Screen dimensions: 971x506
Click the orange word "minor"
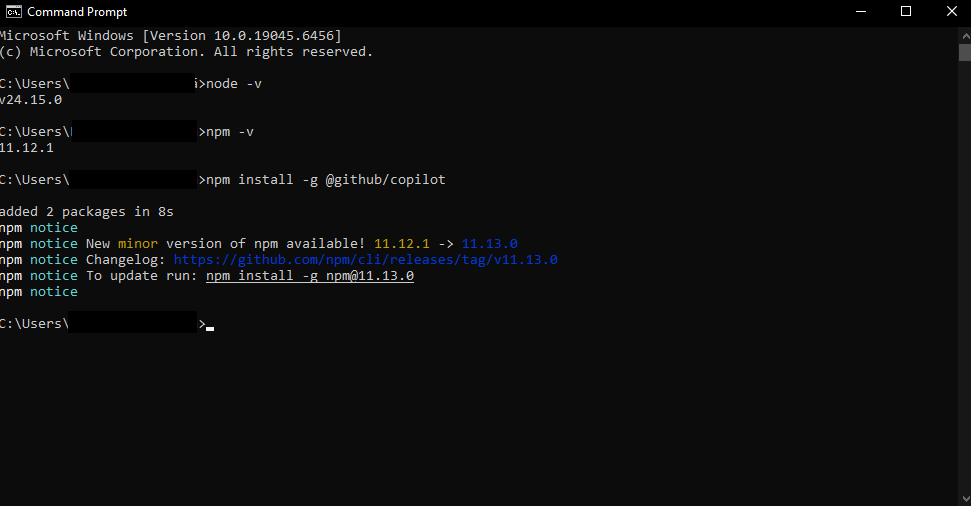click(138, 244)
